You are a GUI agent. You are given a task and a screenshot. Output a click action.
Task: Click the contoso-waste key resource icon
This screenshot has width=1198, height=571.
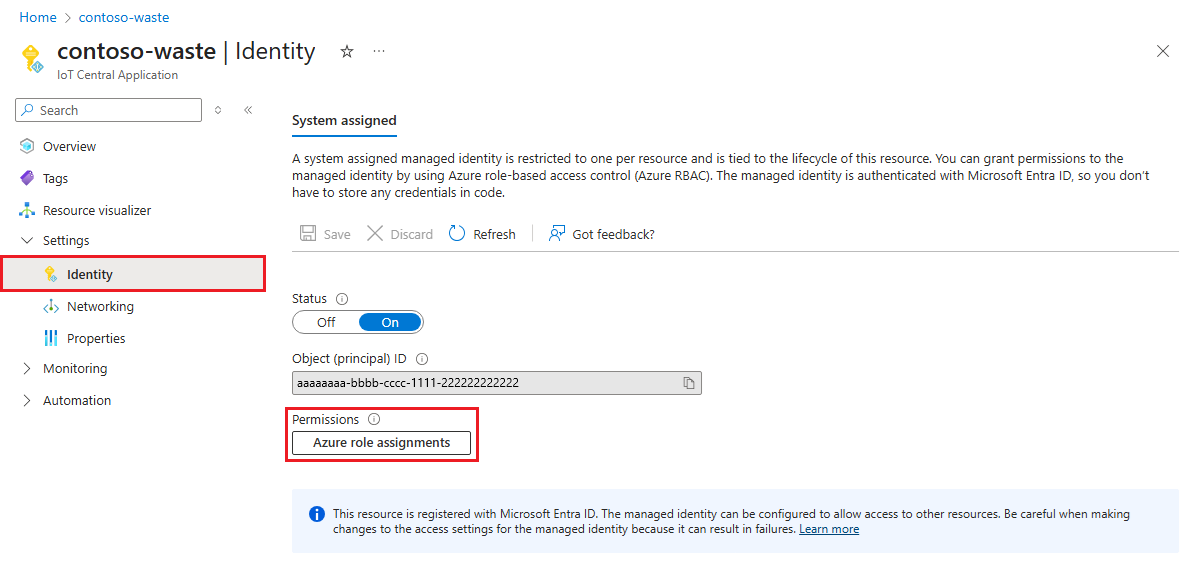pyautogui.click(x=32, y=59)
